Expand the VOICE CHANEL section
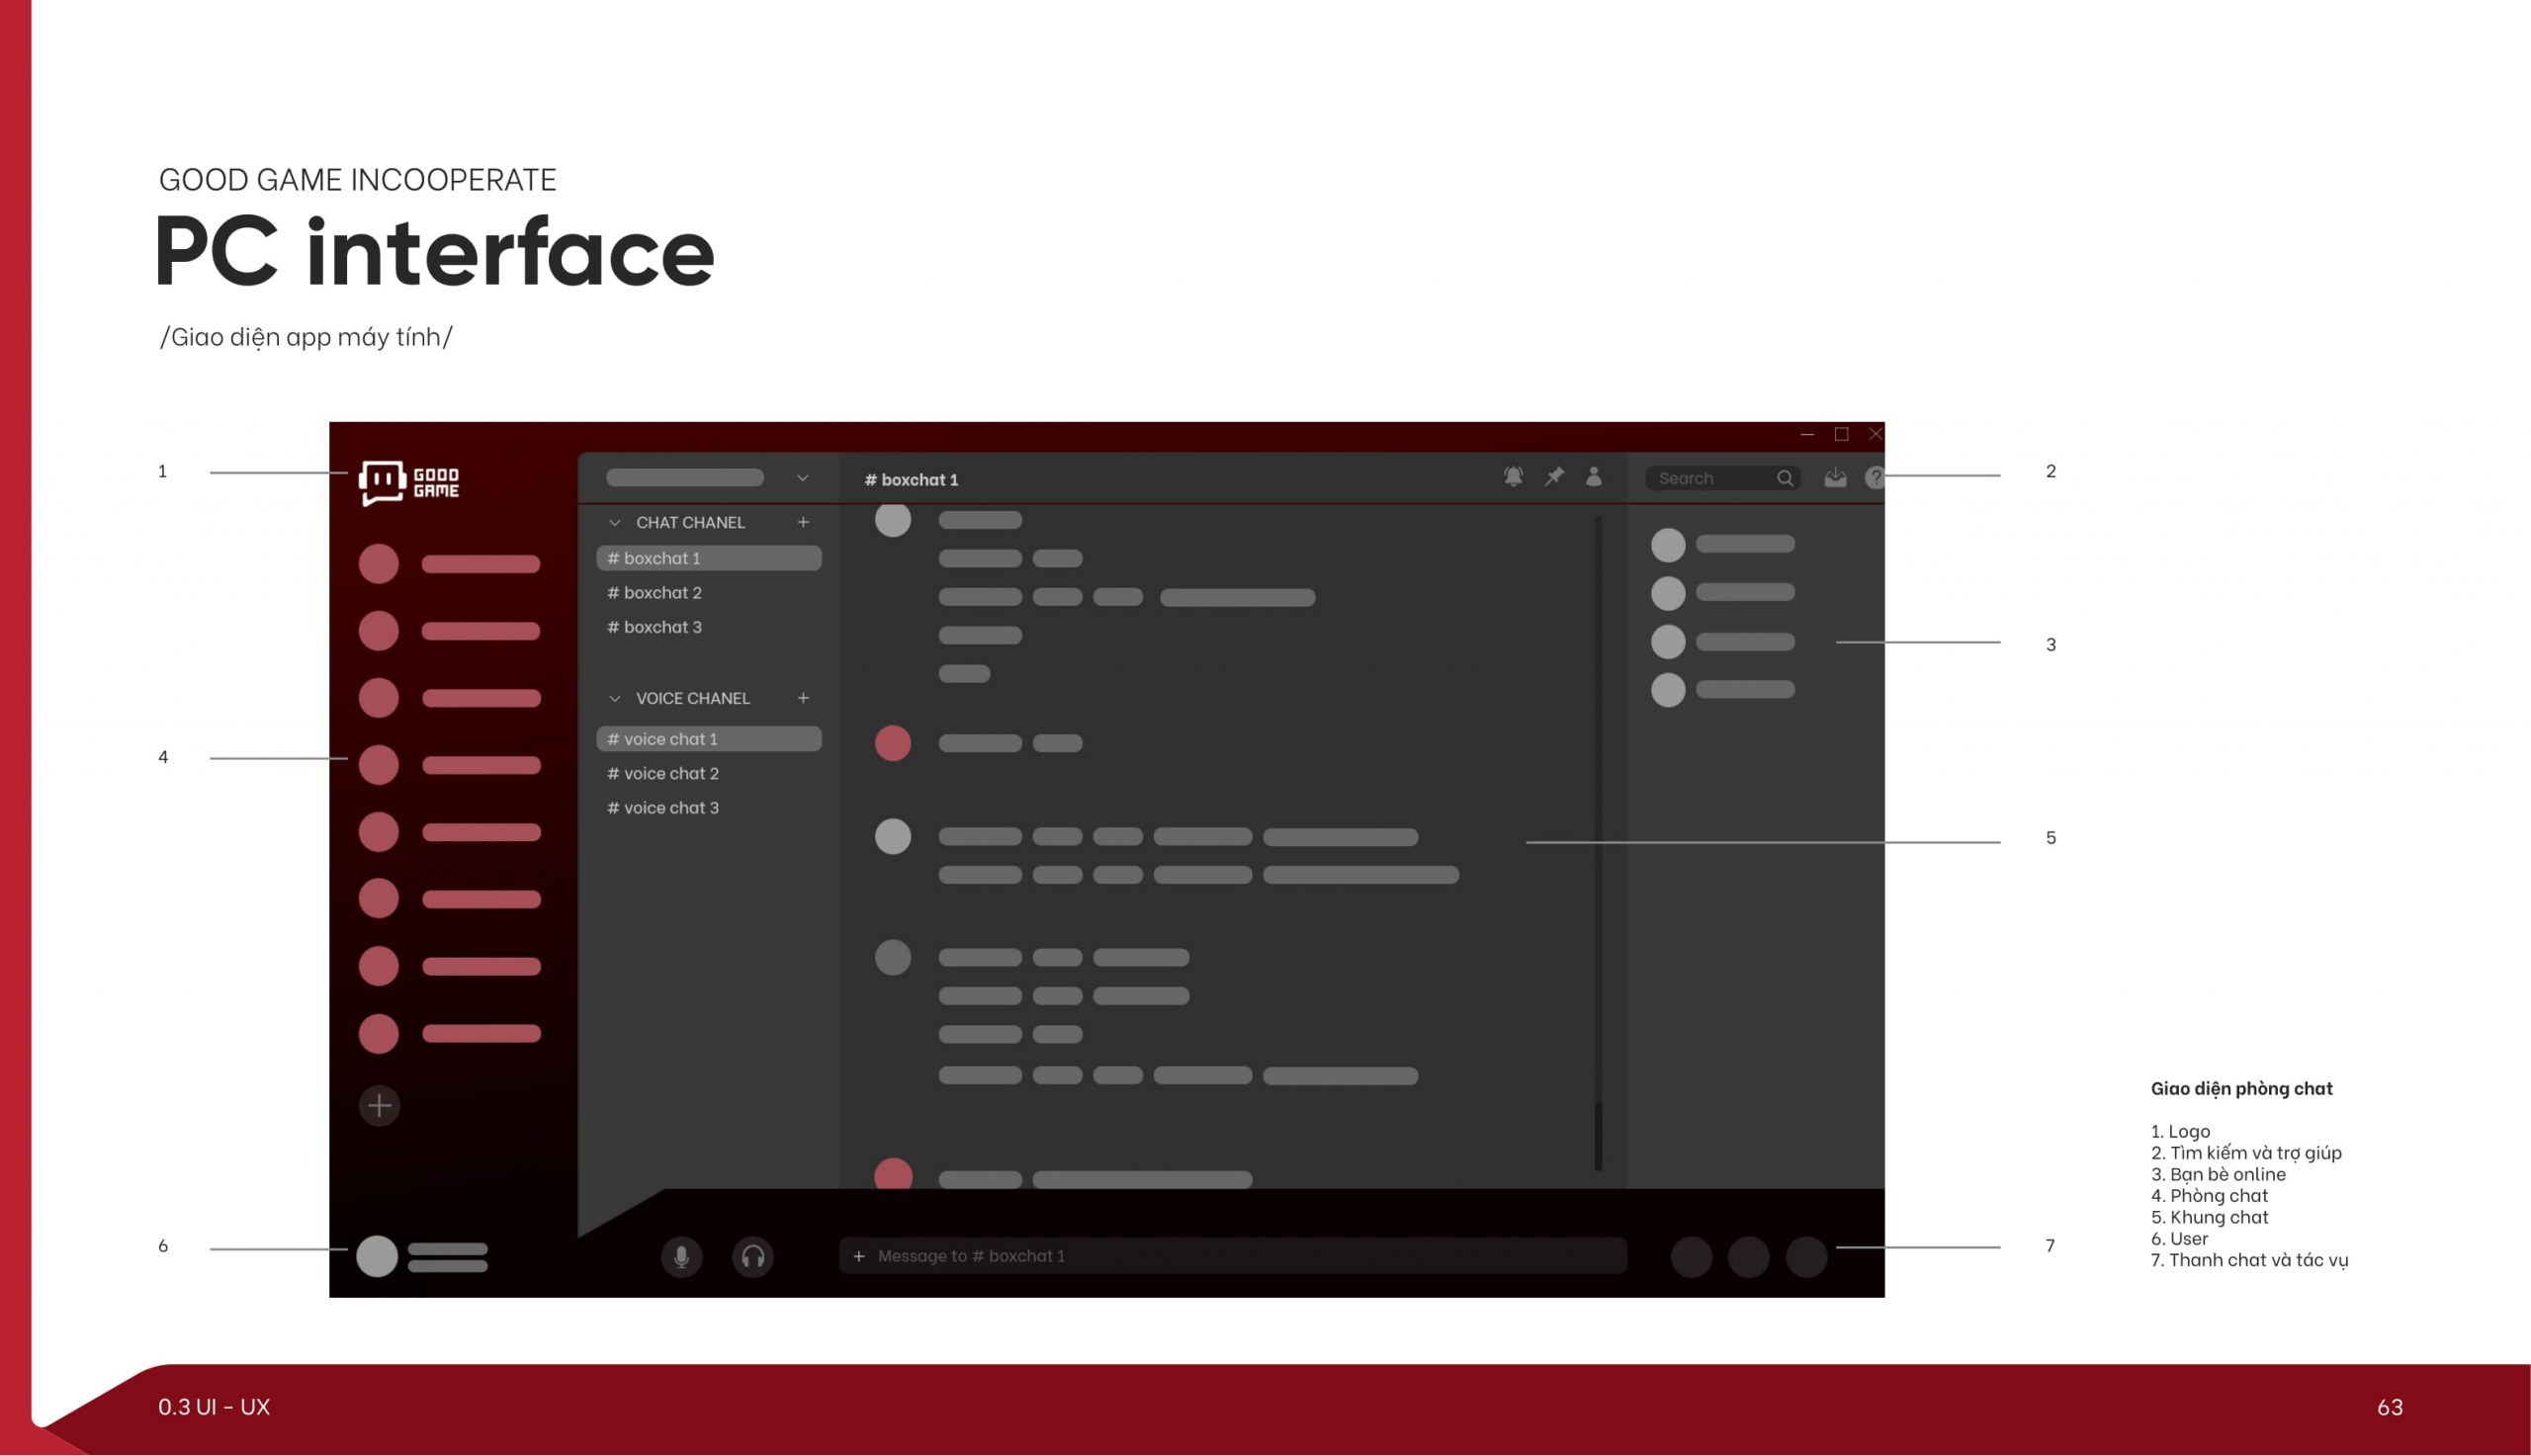Viewport: 2531px width, 1456px height. coord(612,699)
